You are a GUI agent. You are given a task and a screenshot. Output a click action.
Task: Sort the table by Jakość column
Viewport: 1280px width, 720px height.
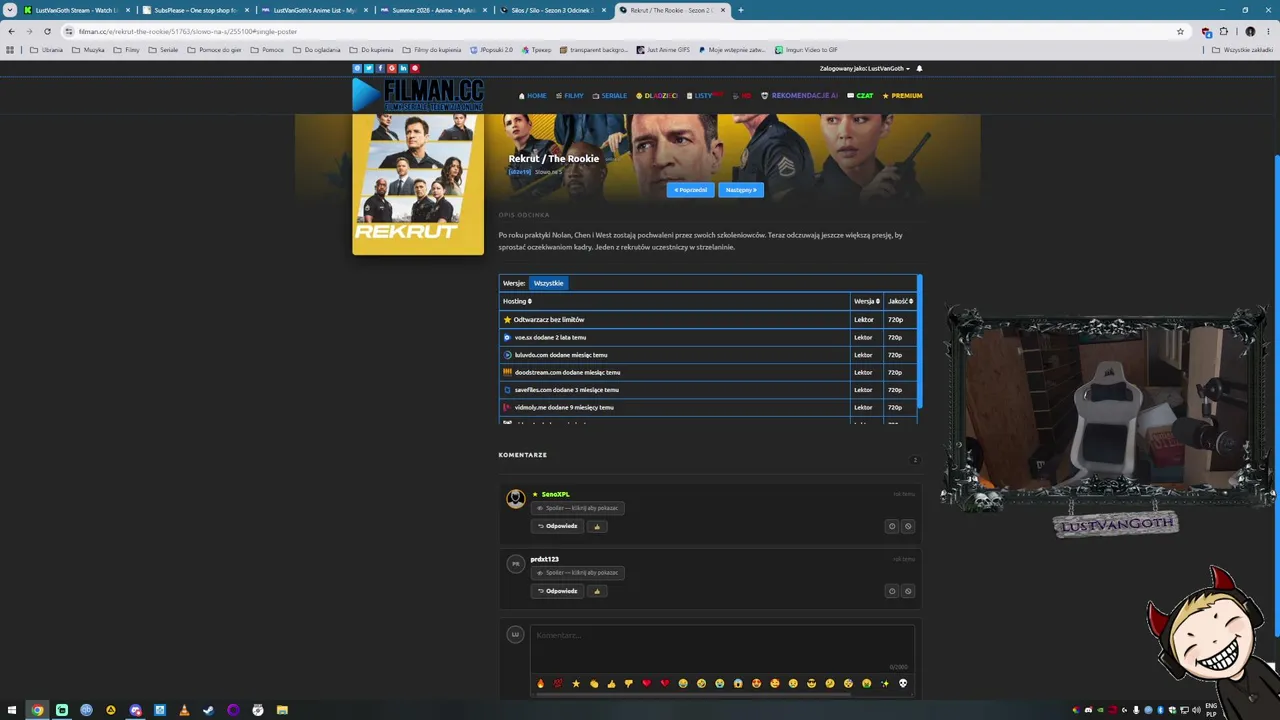click(x=900, y=301)
